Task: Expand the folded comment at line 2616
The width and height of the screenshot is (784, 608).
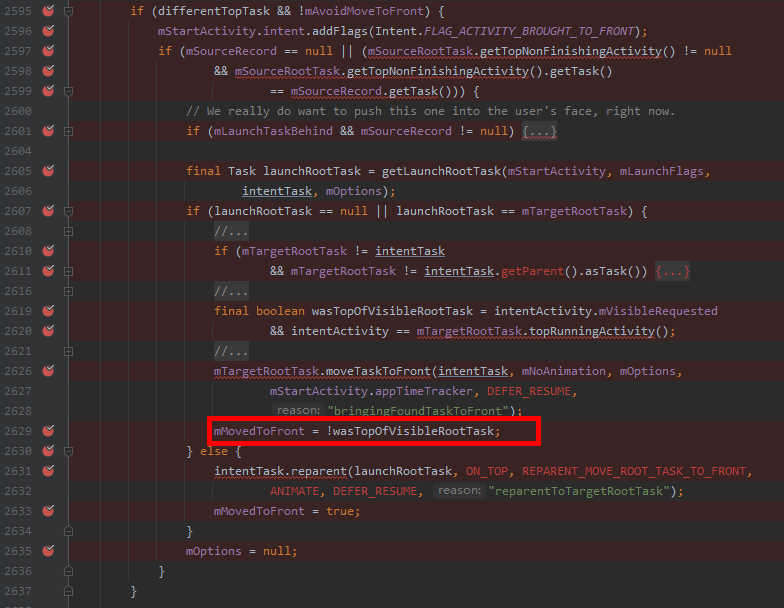Action: click(x=68, y=291)
